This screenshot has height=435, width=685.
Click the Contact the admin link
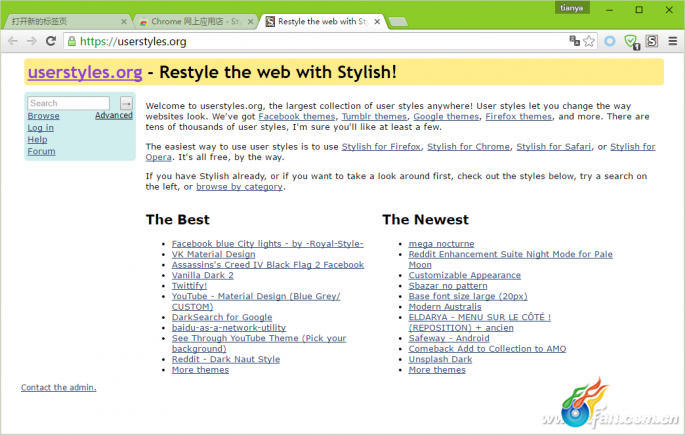point(59,387)
